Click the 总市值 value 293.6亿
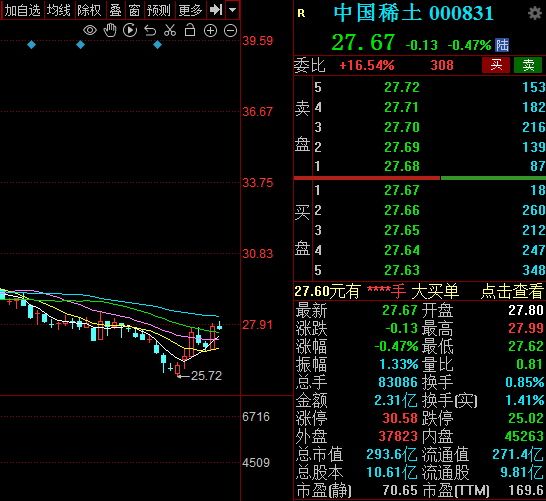 pos(392,454)
